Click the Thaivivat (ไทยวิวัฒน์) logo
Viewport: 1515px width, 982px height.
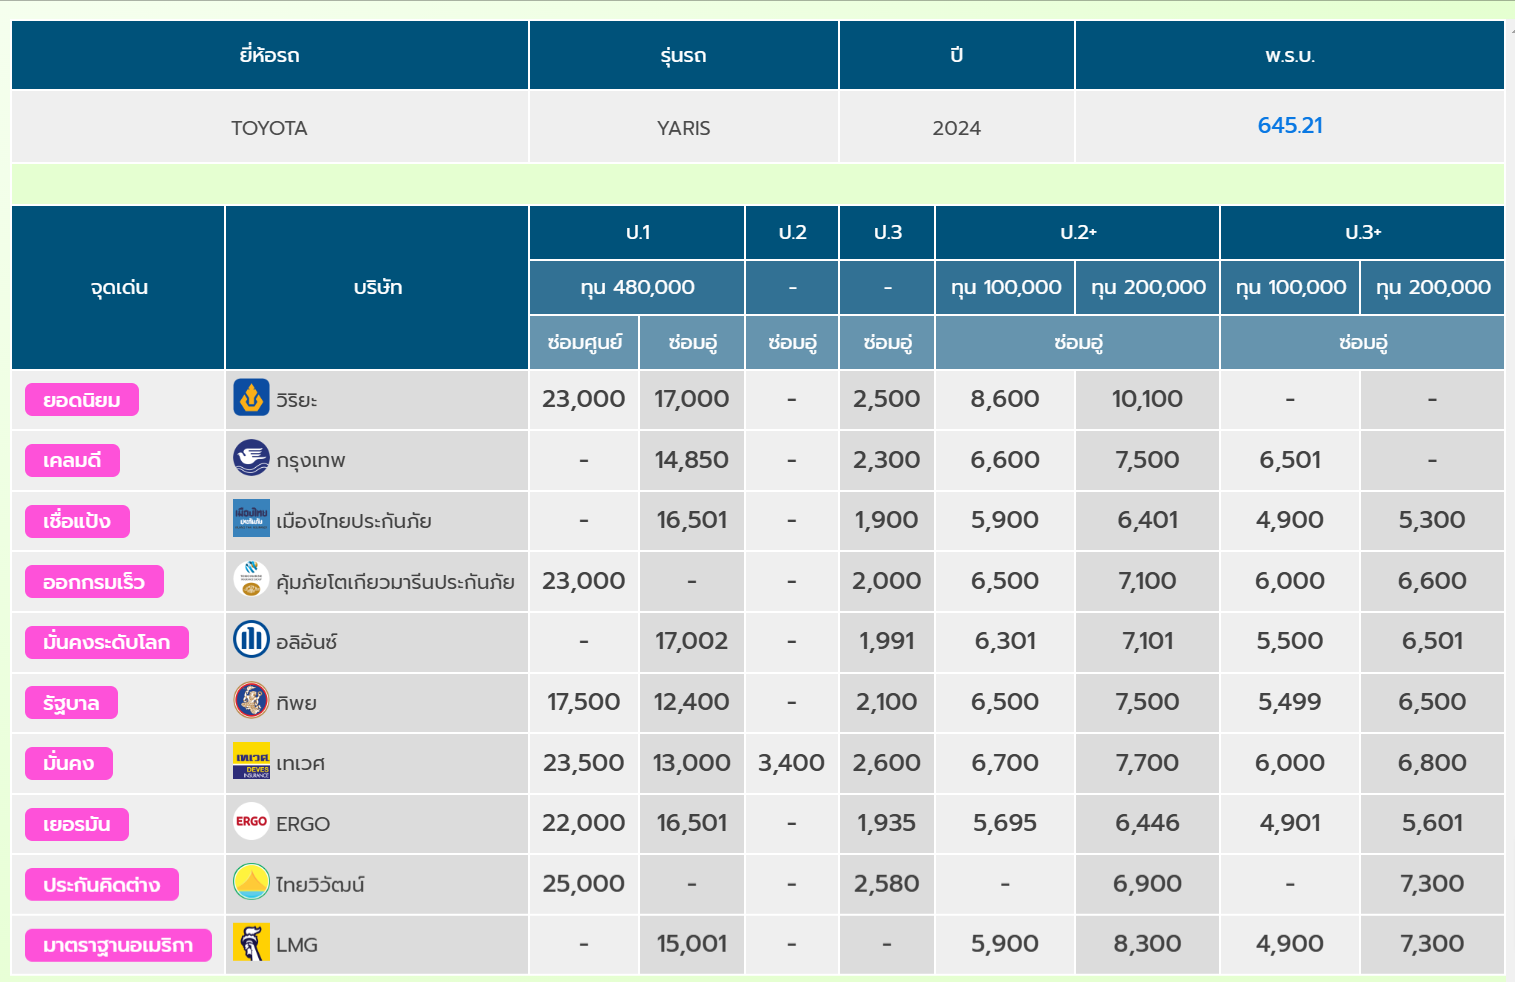(251, 882)
